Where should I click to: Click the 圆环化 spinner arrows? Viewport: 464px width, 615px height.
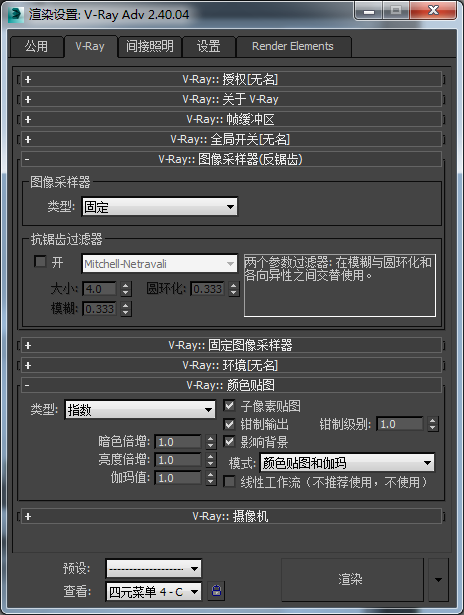point(234,289)
